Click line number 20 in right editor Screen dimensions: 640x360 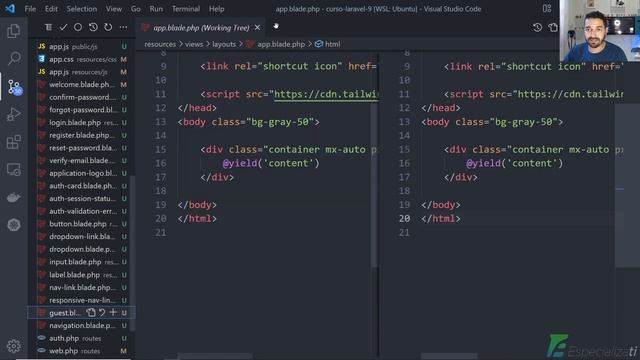(404, 219)
